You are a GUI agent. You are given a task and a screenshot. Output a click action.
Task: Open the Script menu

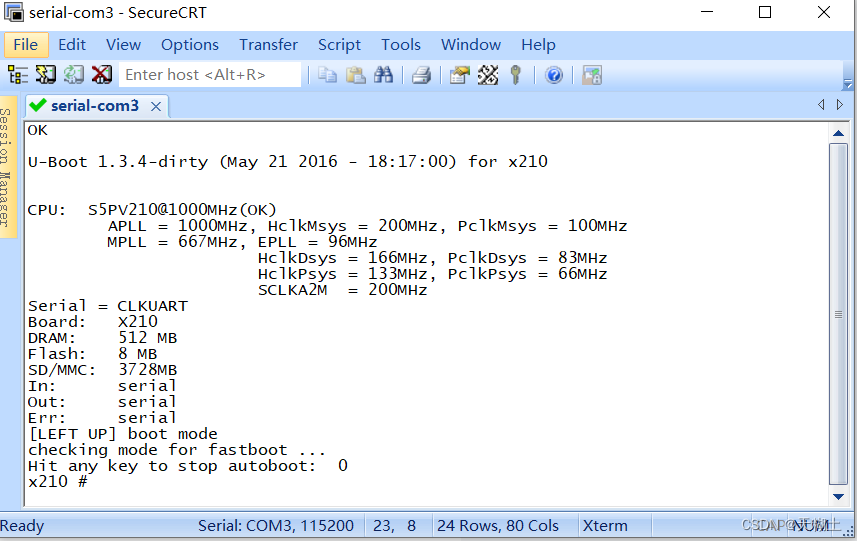pyautogui.click(x=339, y=44)
